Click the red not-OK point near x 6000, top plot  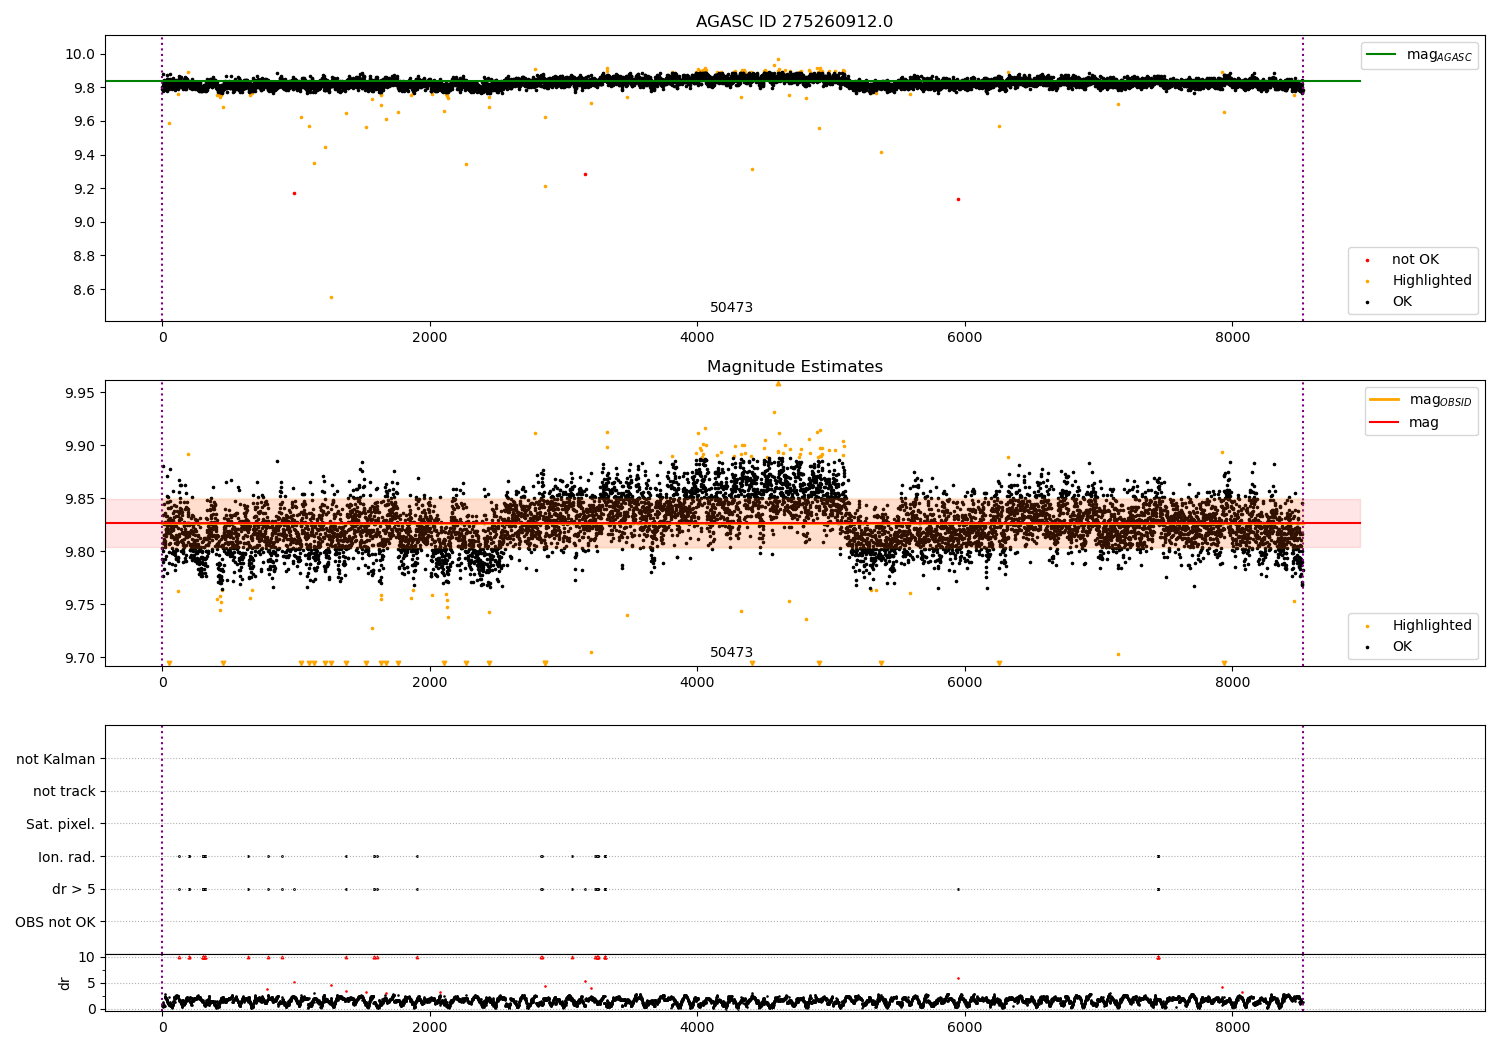(958, 199)
